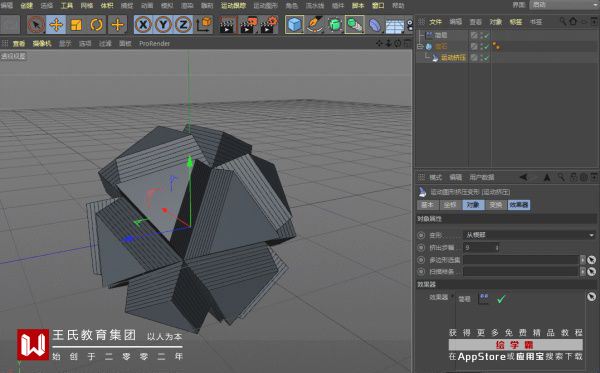
Task: Open the ProRender viewport menu
Action: click(x=154, y=44)
